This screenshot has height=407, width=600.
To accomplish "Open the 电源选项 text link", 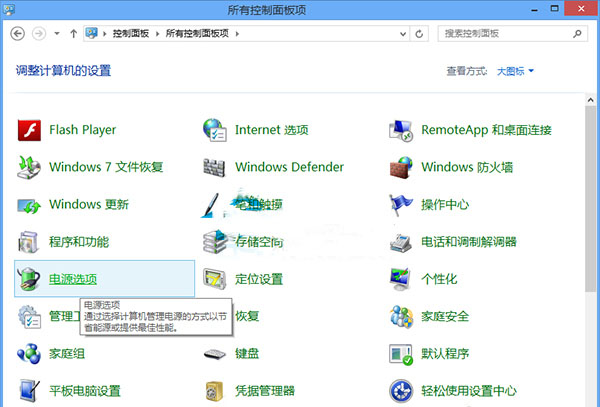I will (73, 279).
